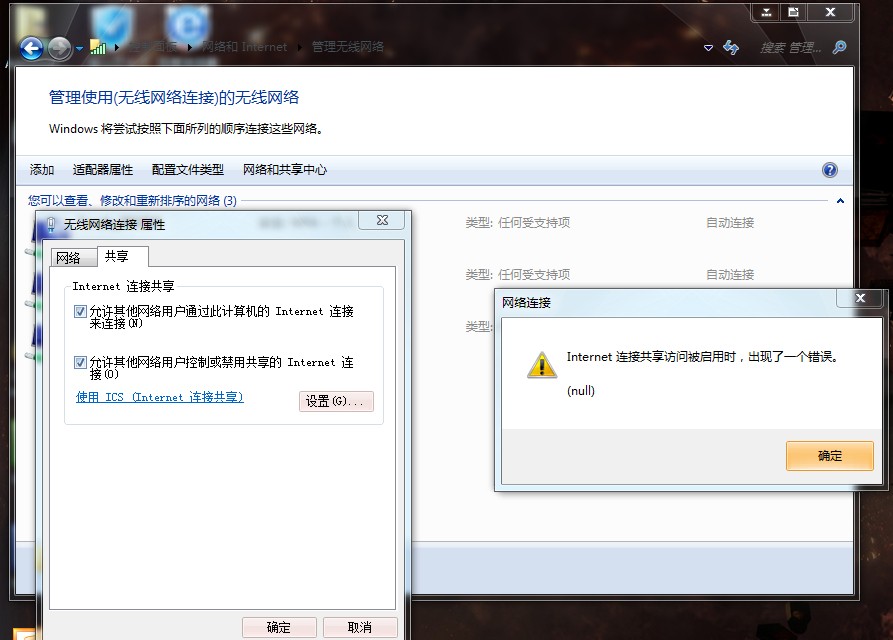Click 配置文件类型 in the toolbar

(187, 170)
